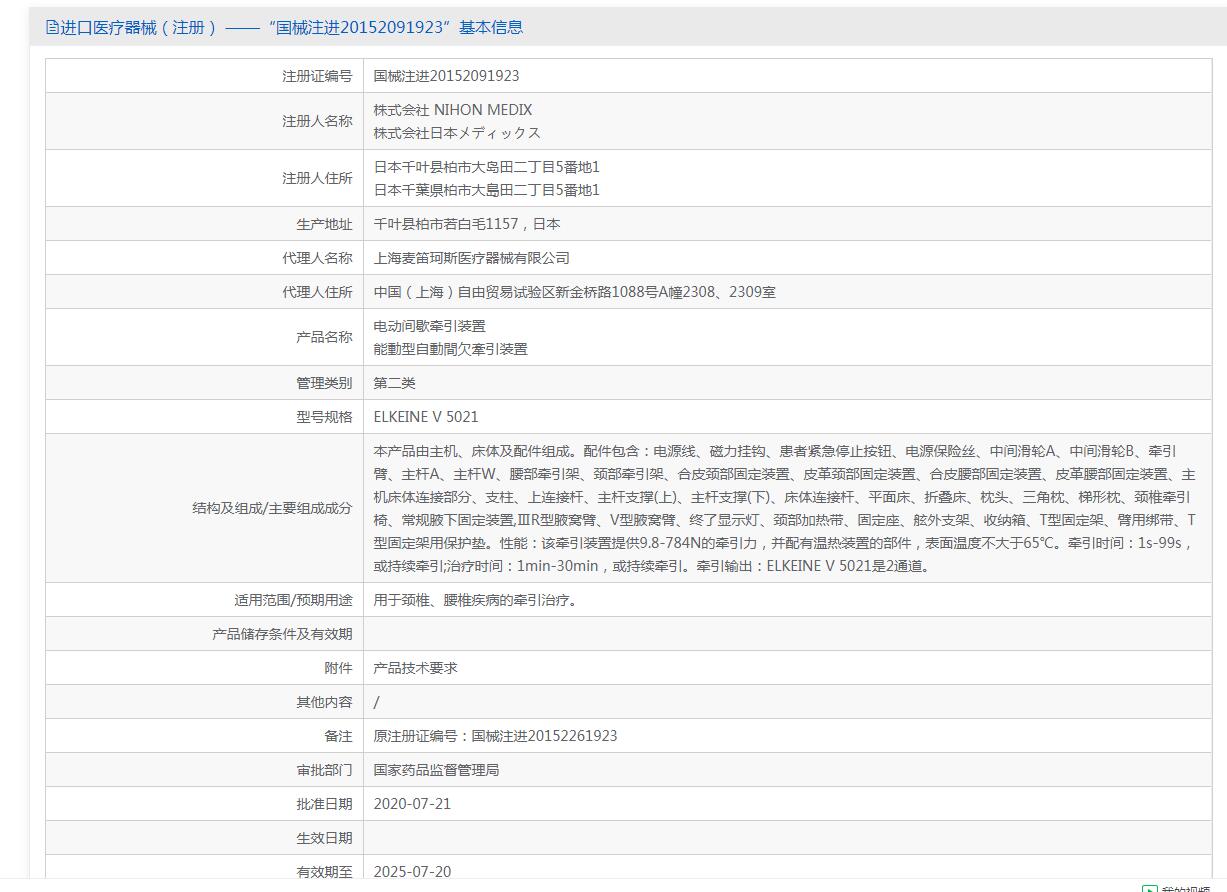Click the 备注 label
The height and width of the screenshot is (892, 1227).
[338, 736]
